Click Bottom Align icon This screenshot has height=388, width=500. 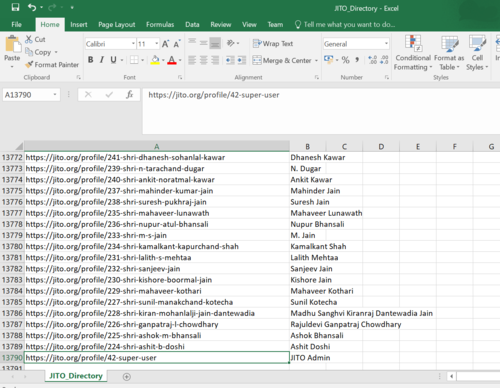(x=215, y=43)
